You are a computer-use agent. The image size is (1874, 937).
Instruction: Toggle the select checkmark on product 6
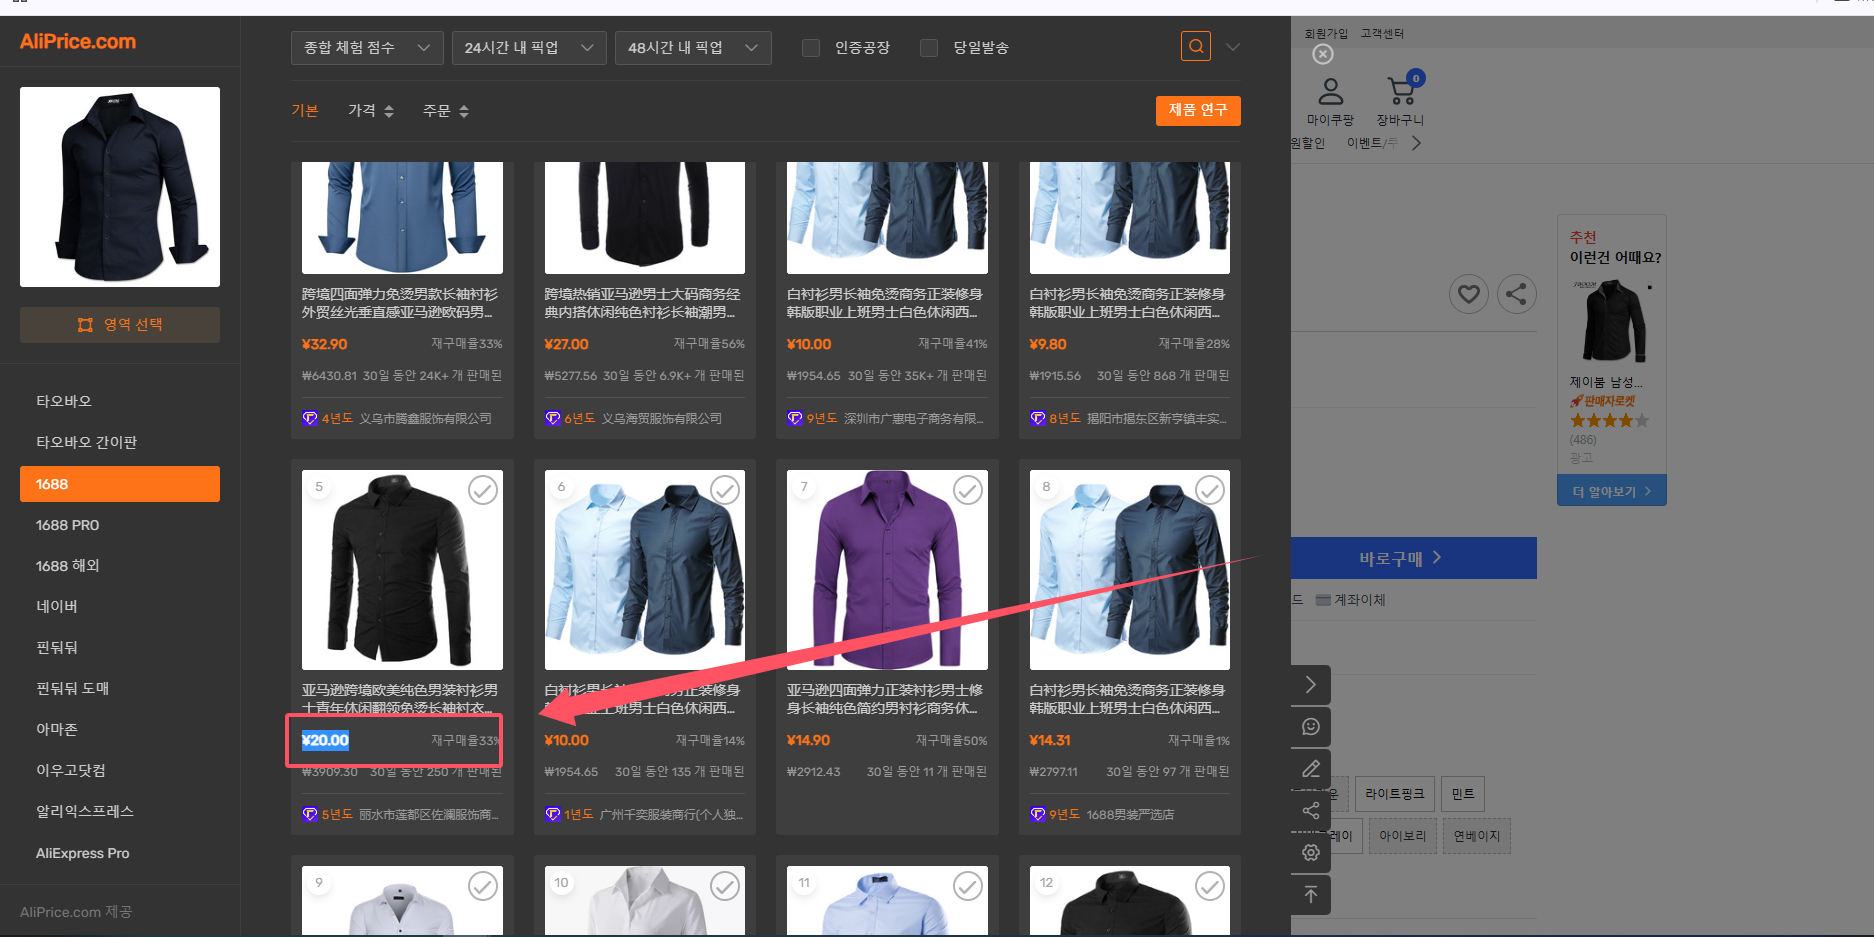(725, 490)
